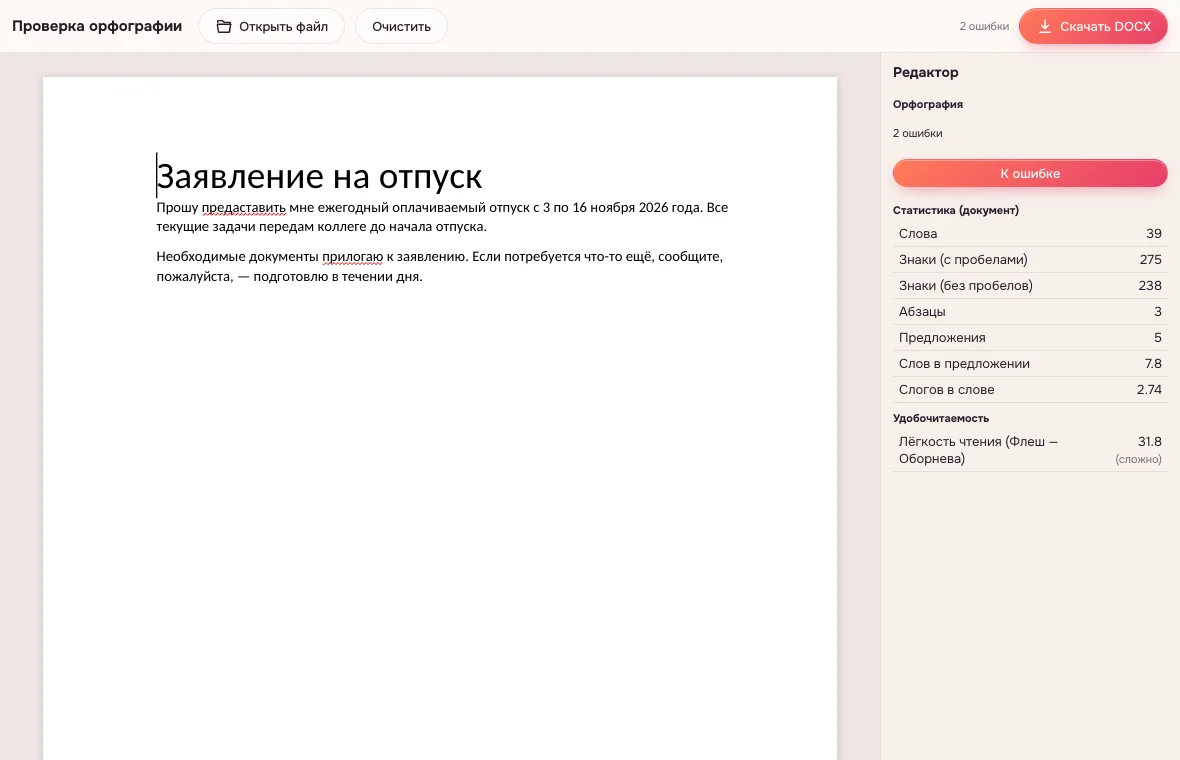Click the value 275 for characters with spaces
Image resolution: width=1180 pixels, height=760 pixels.
tap(1151, 260)
